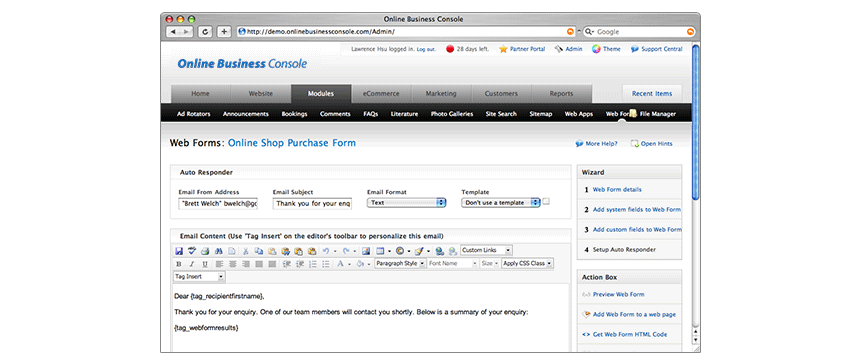Click the Indent icon
This screenshot has height=360, width=860.
click(287, 264)
